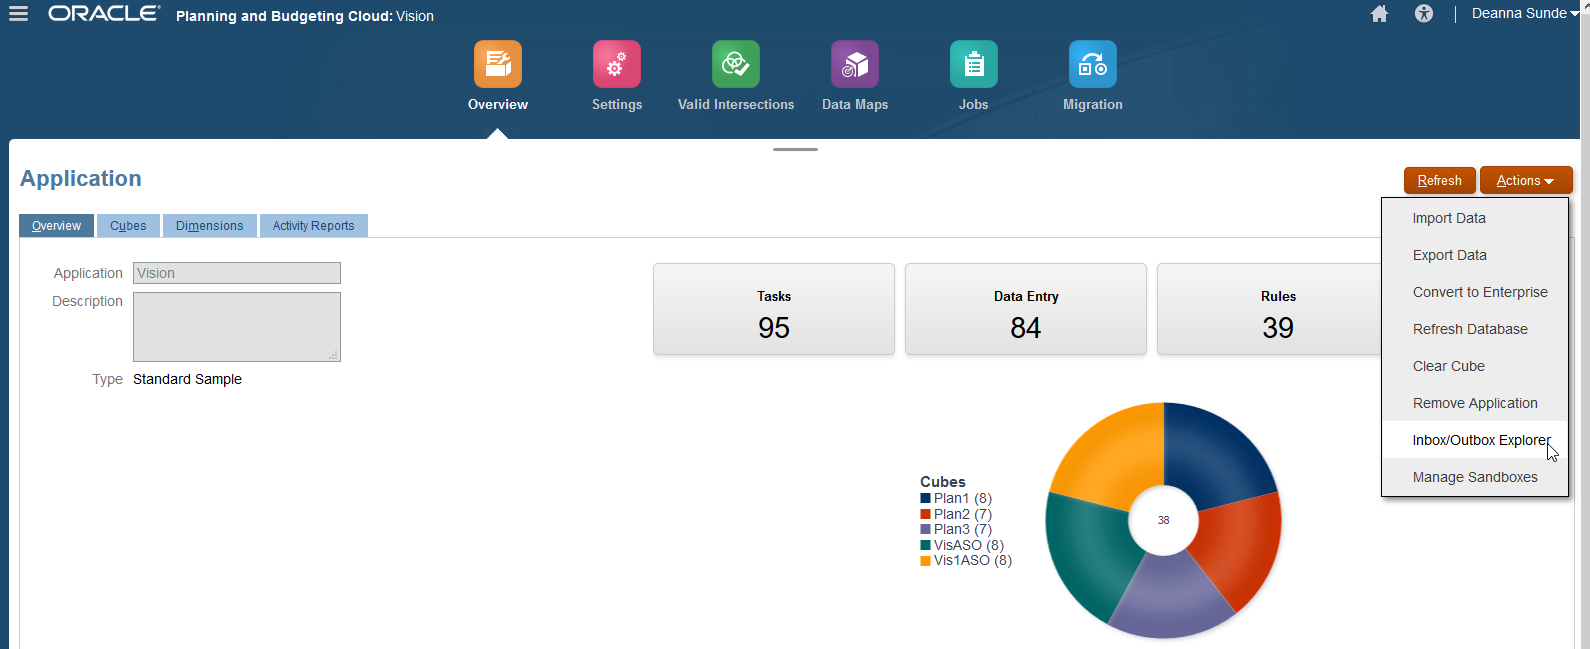Click the pie chart center total 38
The height and width of the screenshot is (649, 1590).
point(1163,520)
